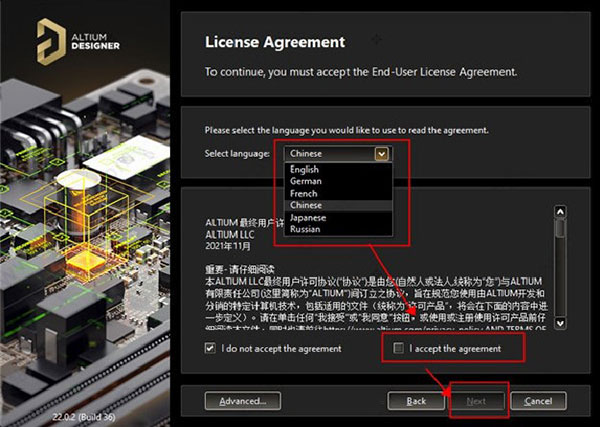
Task: Click the Next button
Action: 476,401
